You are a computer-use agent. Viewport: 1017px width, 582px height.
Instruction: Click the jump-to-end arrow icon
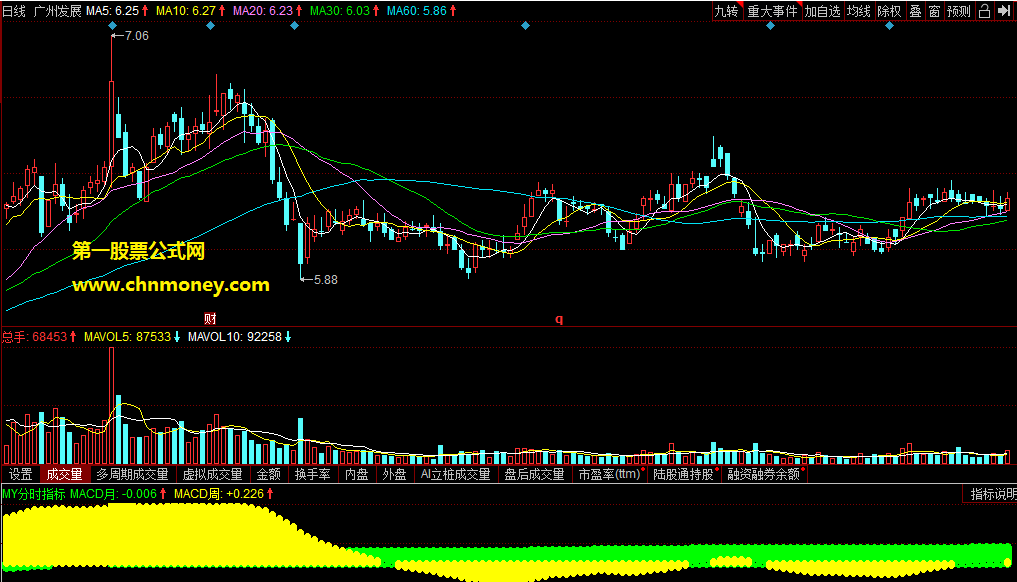point(1004,11)
